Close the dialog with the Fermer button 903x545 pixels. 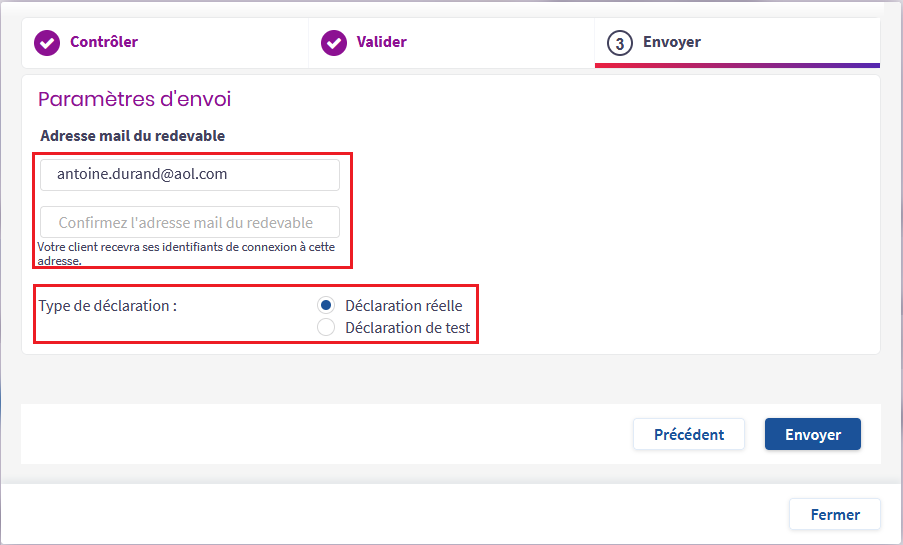tap(834, 514)
